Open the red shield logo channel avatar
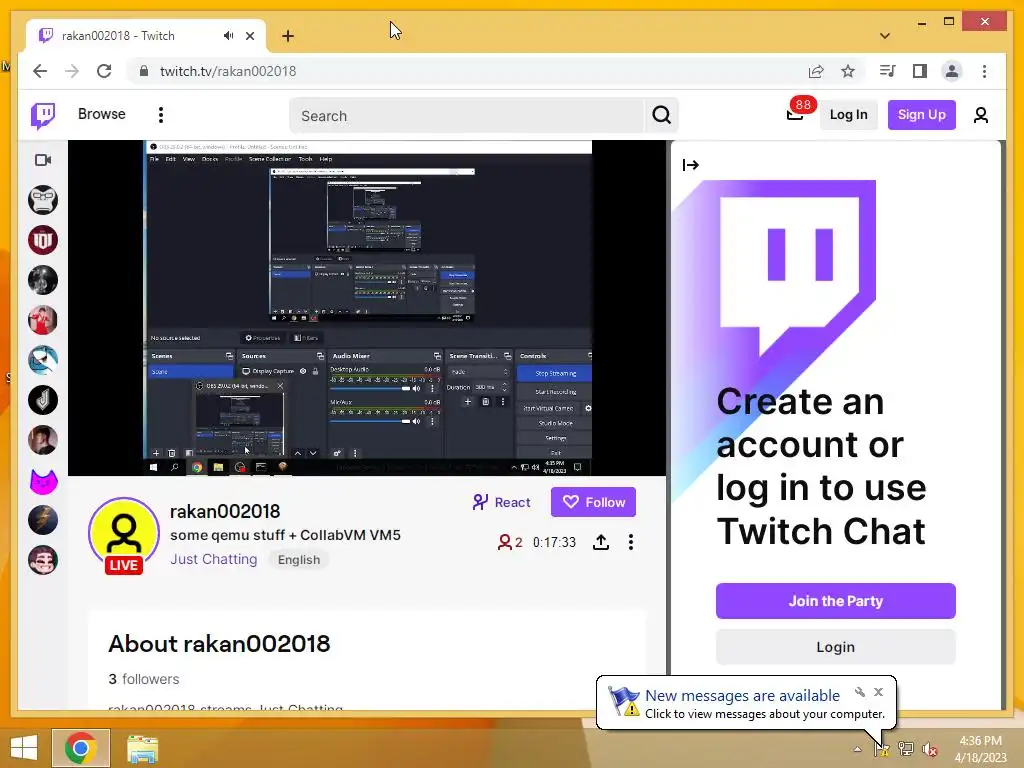 (43, 240)
